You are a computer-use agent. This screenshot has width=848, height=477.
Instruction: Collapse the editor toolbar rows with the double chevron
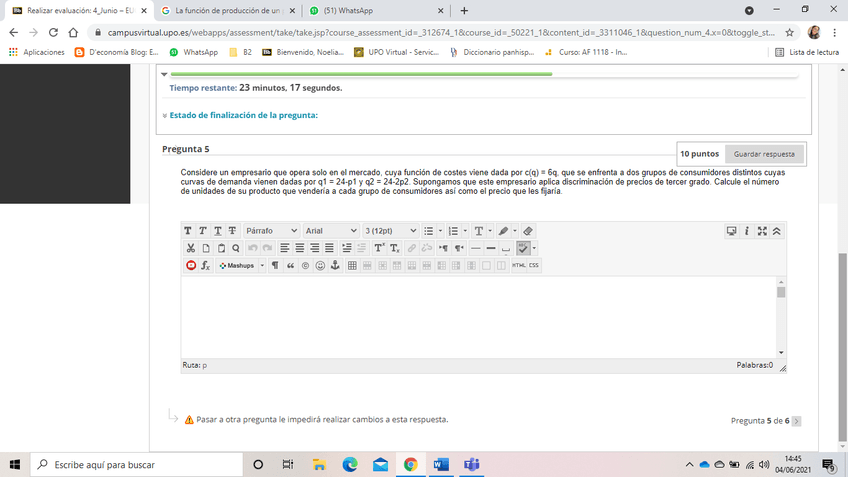coord(777,231)
